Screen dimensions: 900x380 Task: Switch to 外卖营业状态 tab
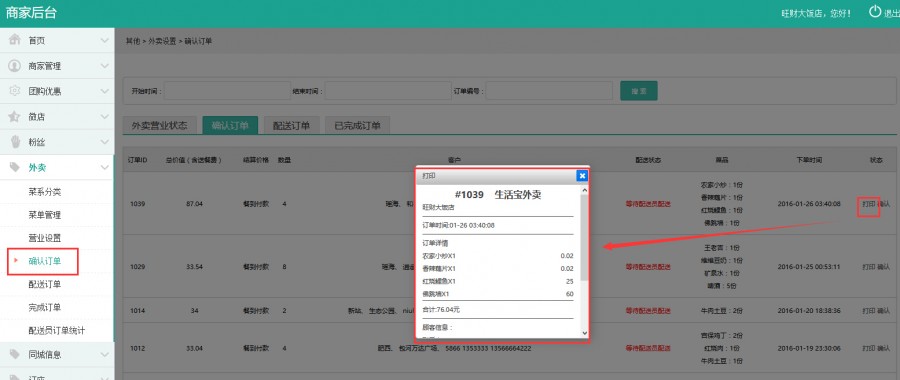(x=160, y=126)
